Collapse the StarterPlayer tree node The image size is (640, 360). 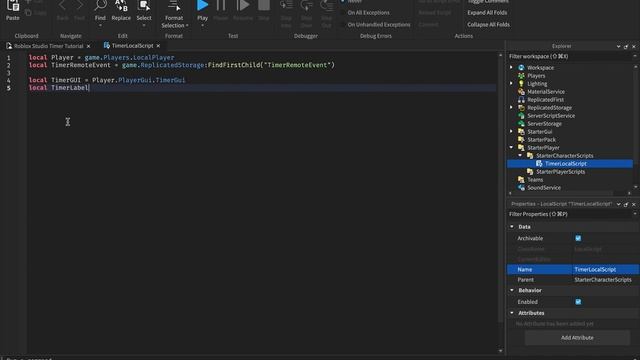[x=511, y=147]
